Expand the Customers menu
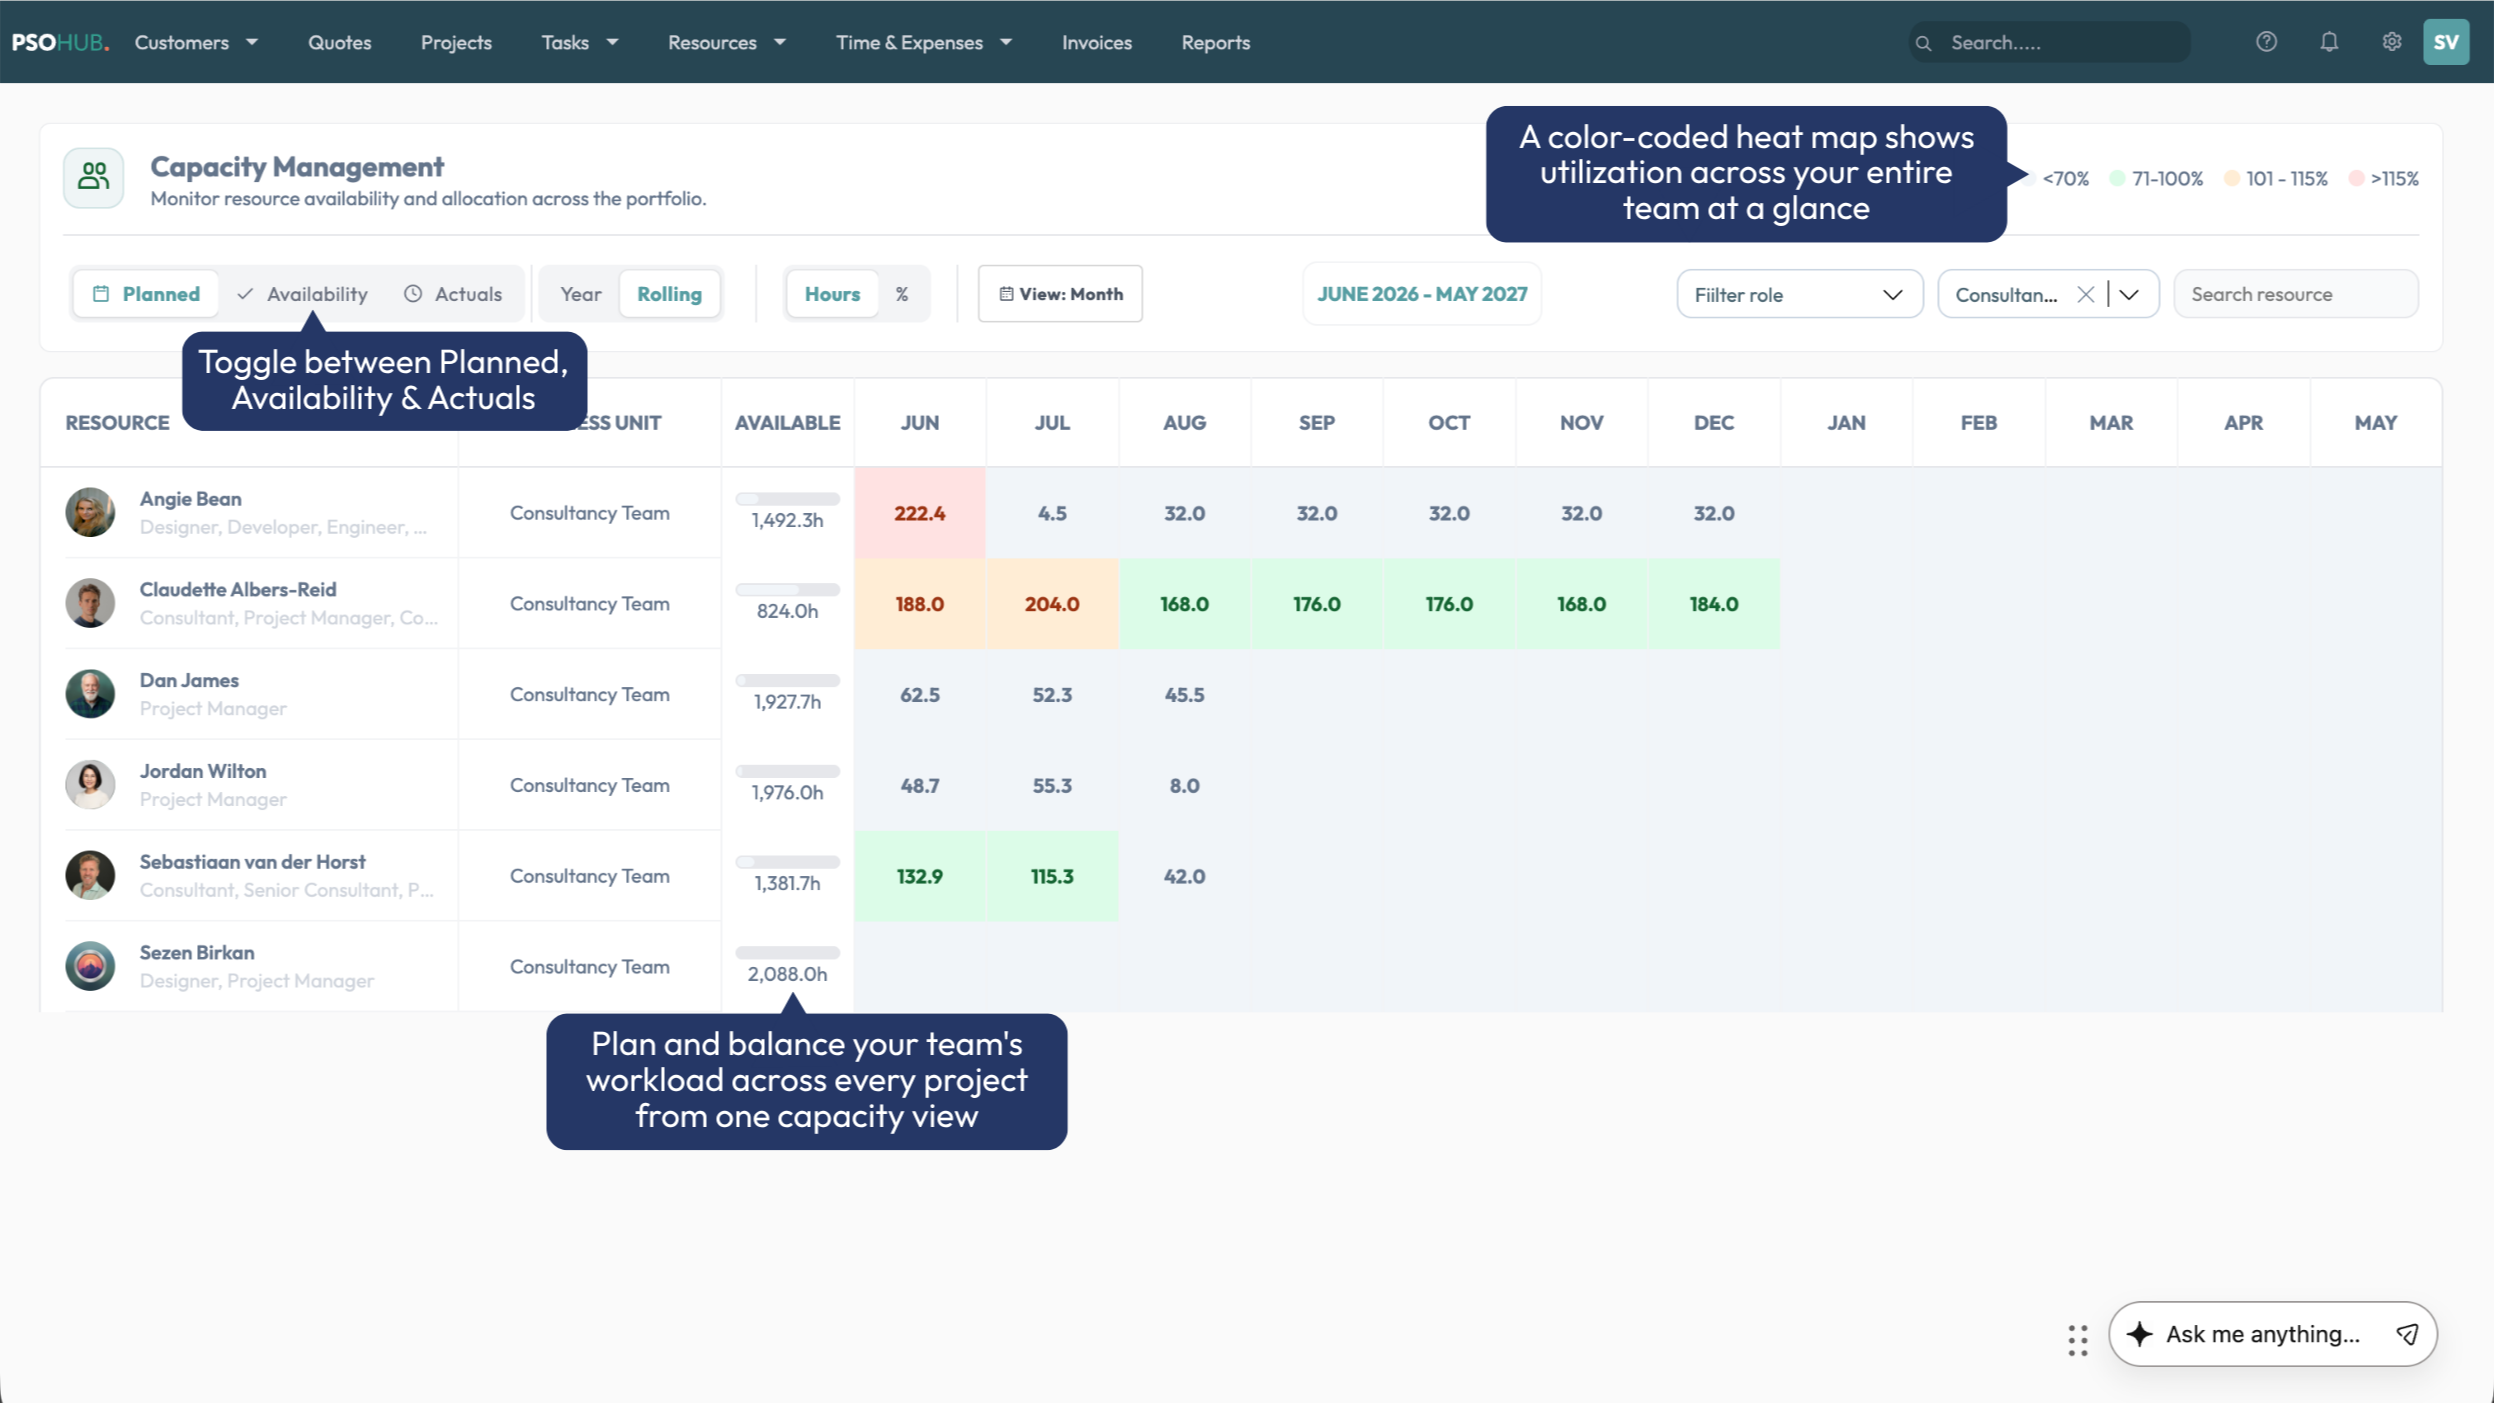Viewport: 2495px width, 1403px height. click(197, 42)
